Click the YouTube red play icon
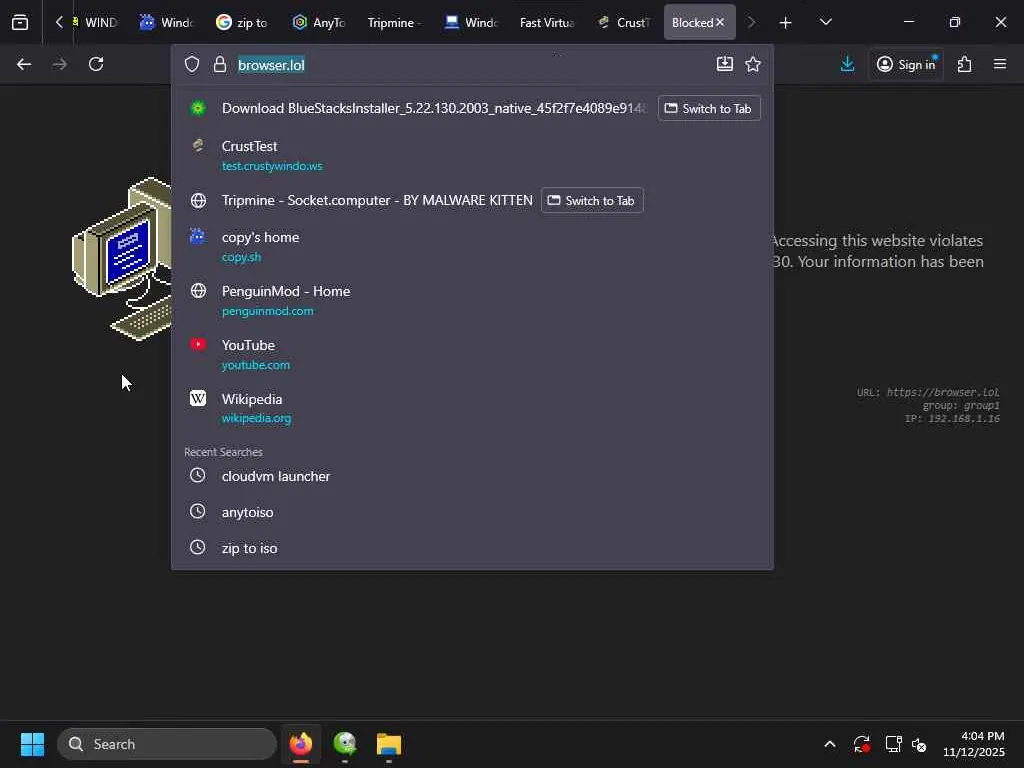 pyautogui.click(x=198, y=344)
